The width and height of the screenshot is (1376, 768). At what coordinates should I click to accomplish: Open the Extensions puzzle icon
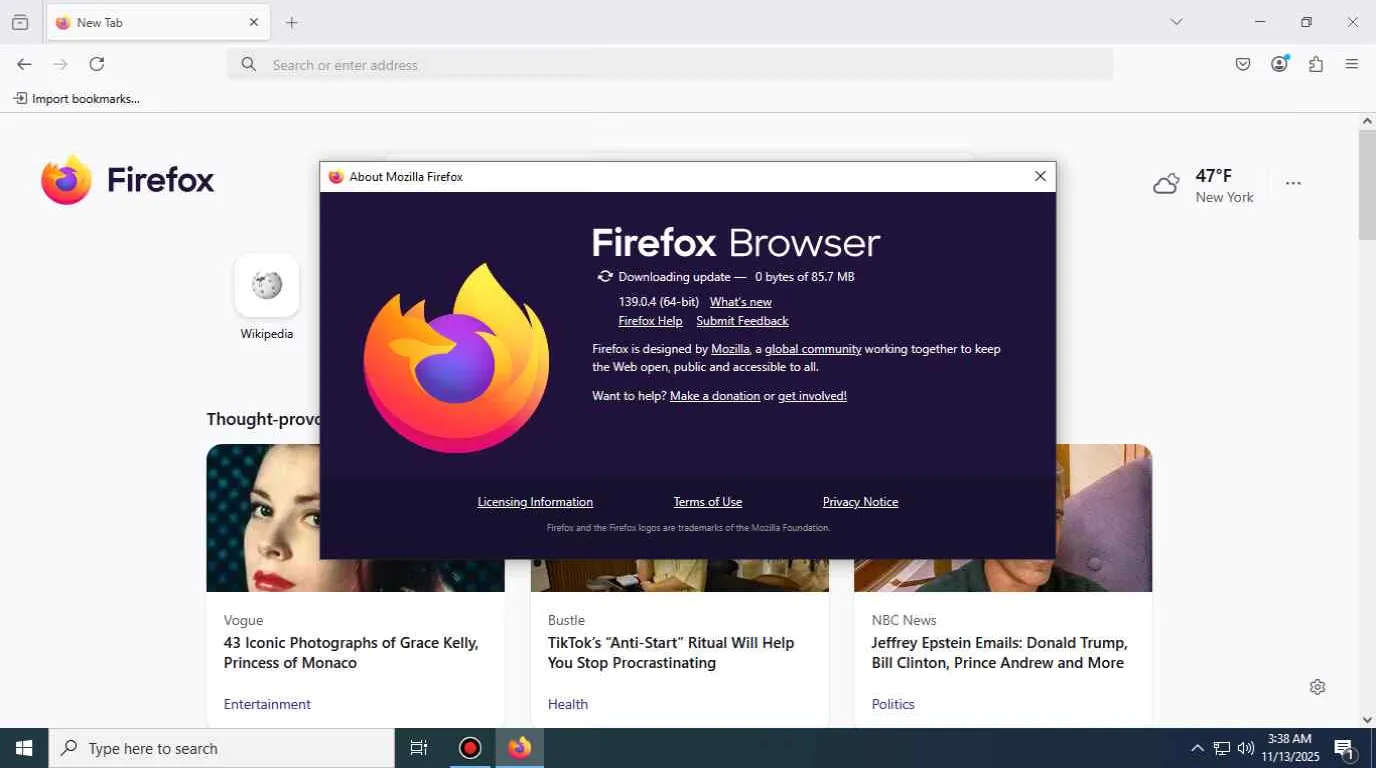1316,64
